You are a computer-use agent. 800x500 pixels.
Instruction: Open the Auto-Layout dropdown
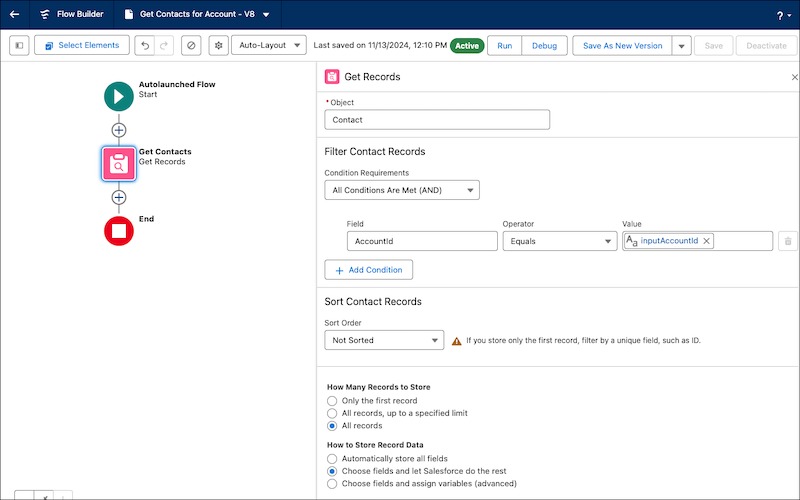269,45
